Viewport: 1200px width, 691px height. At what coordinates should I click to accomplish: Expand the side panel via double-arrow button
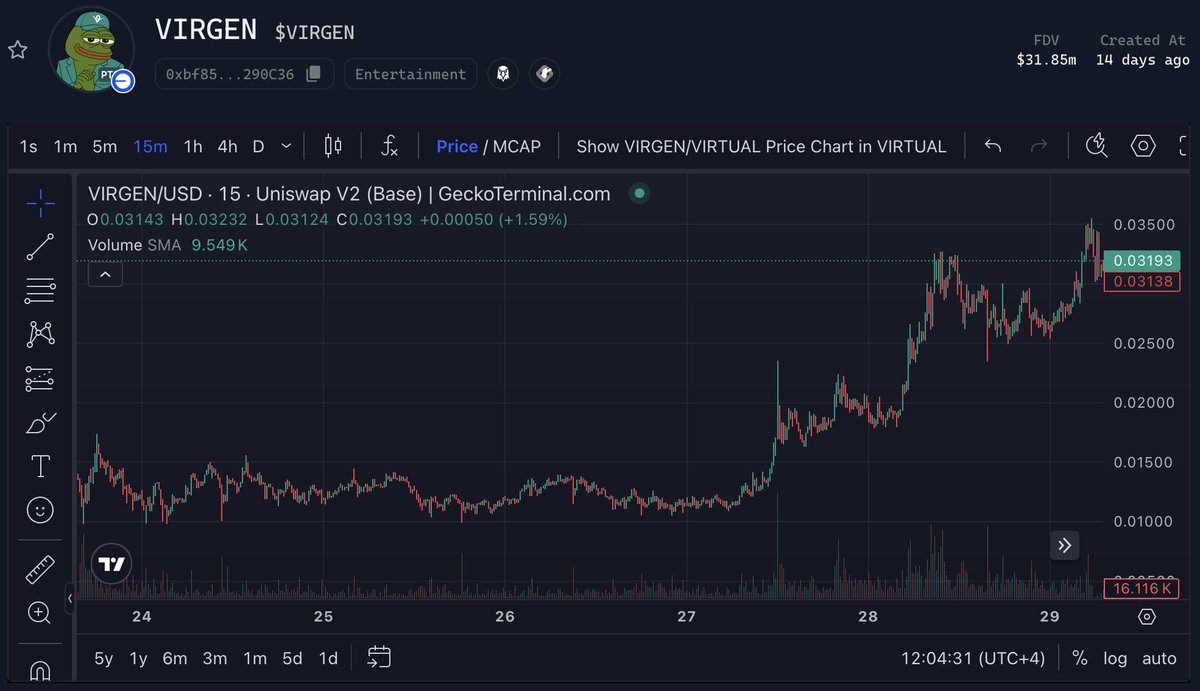click(1064, 545)
